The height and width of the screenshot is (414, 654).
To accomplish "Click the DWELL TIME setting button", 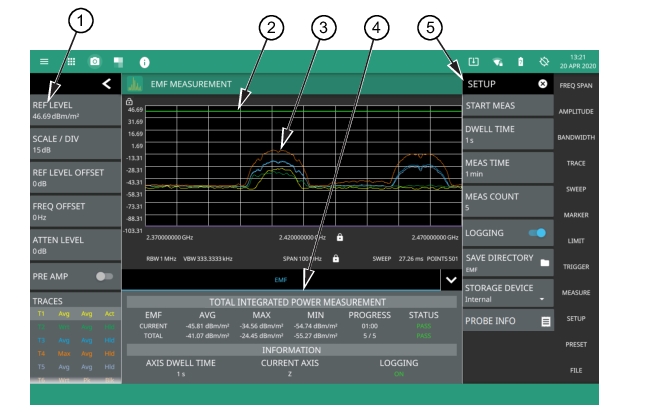I will pos(507,135).
